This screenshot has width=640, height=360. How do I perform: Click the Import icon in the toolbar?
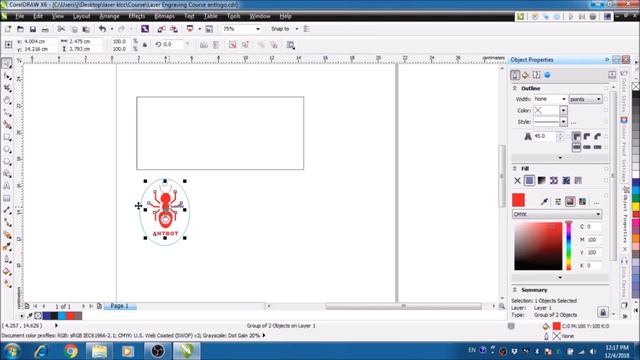click(x=161, y=29)
